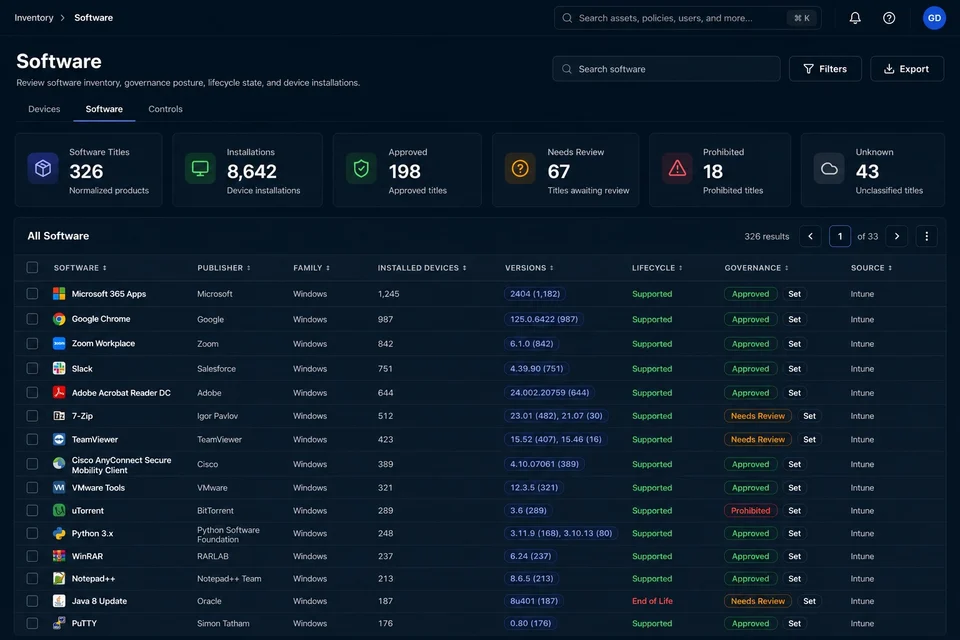Go to the next results page
This screenshot has width=960, height=640.
pos(897,236)
